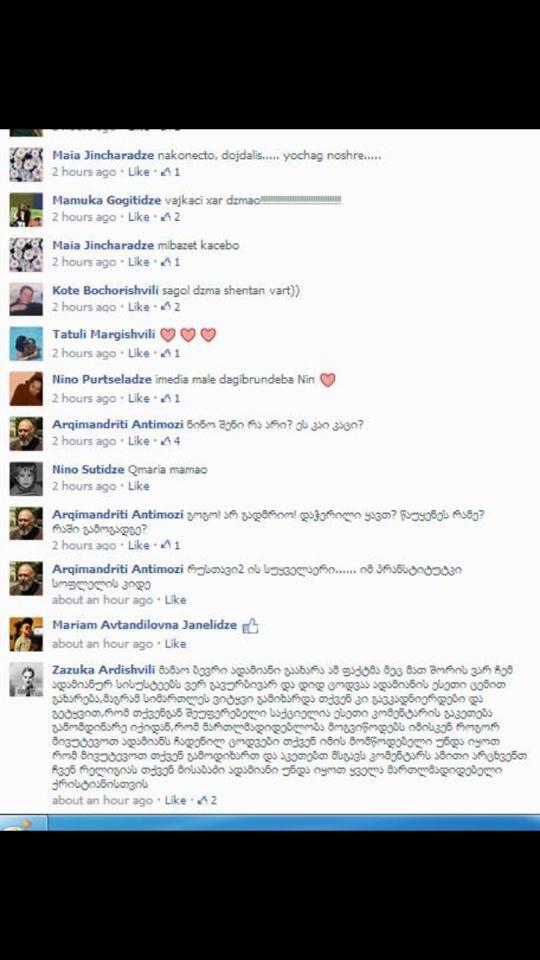
Task: Open Tatuli Margishvili's profile name link
Action: tap(103, 335)
